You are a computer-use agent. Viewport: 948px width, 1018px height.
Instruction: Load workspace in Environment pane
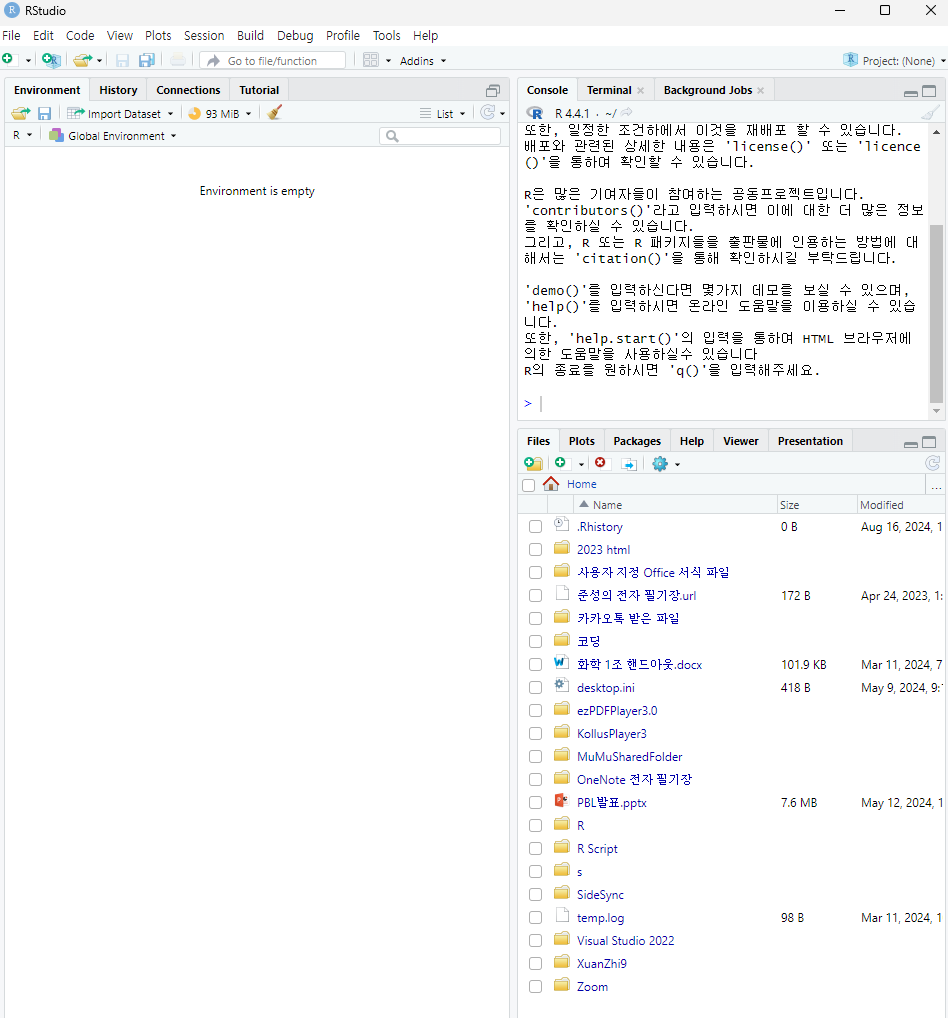click(x=21, y=114)
